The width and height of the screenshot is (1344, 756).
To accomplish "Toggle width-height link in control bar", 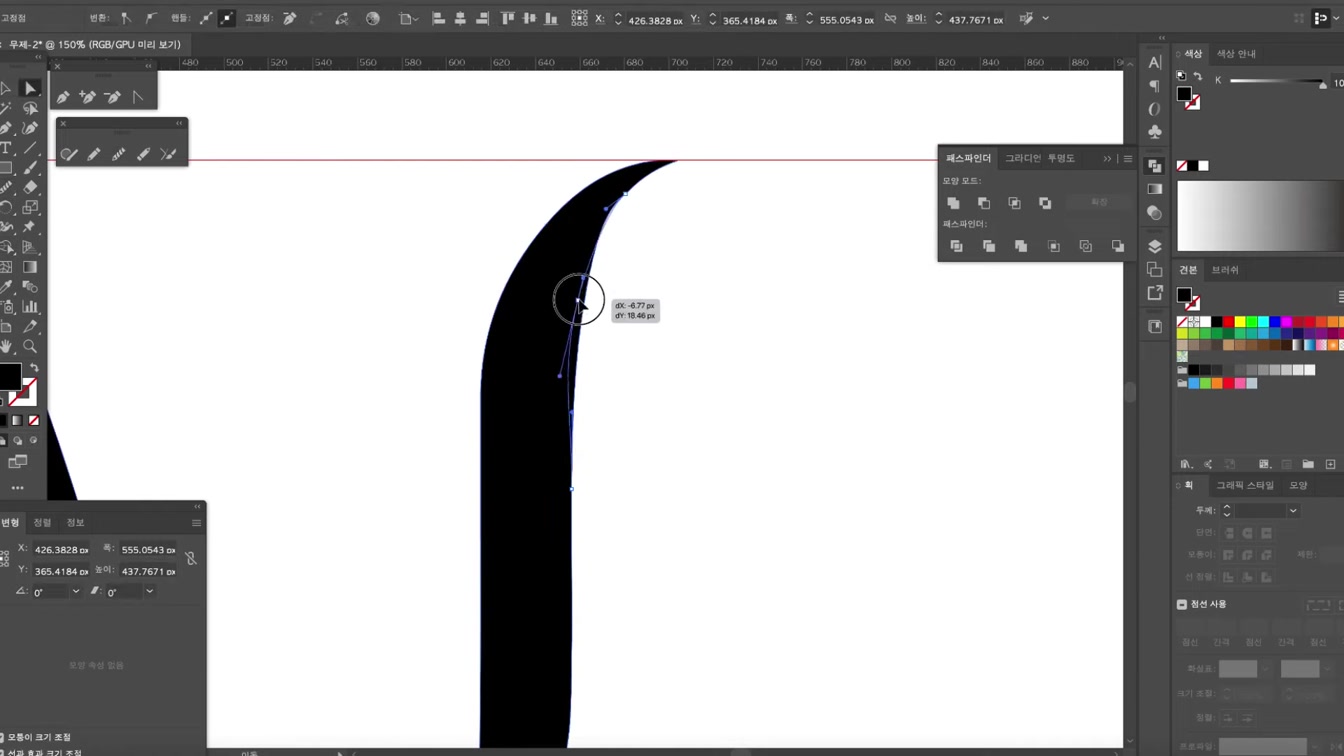I will [890, 19].
